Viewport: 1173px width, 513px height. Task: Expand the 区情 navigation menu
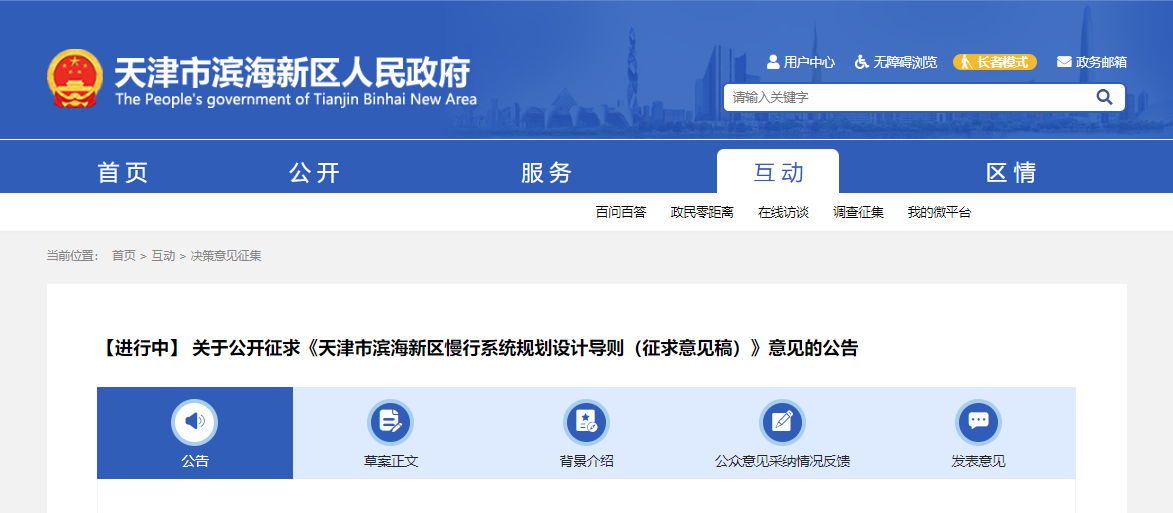[x=1011, y=172]
